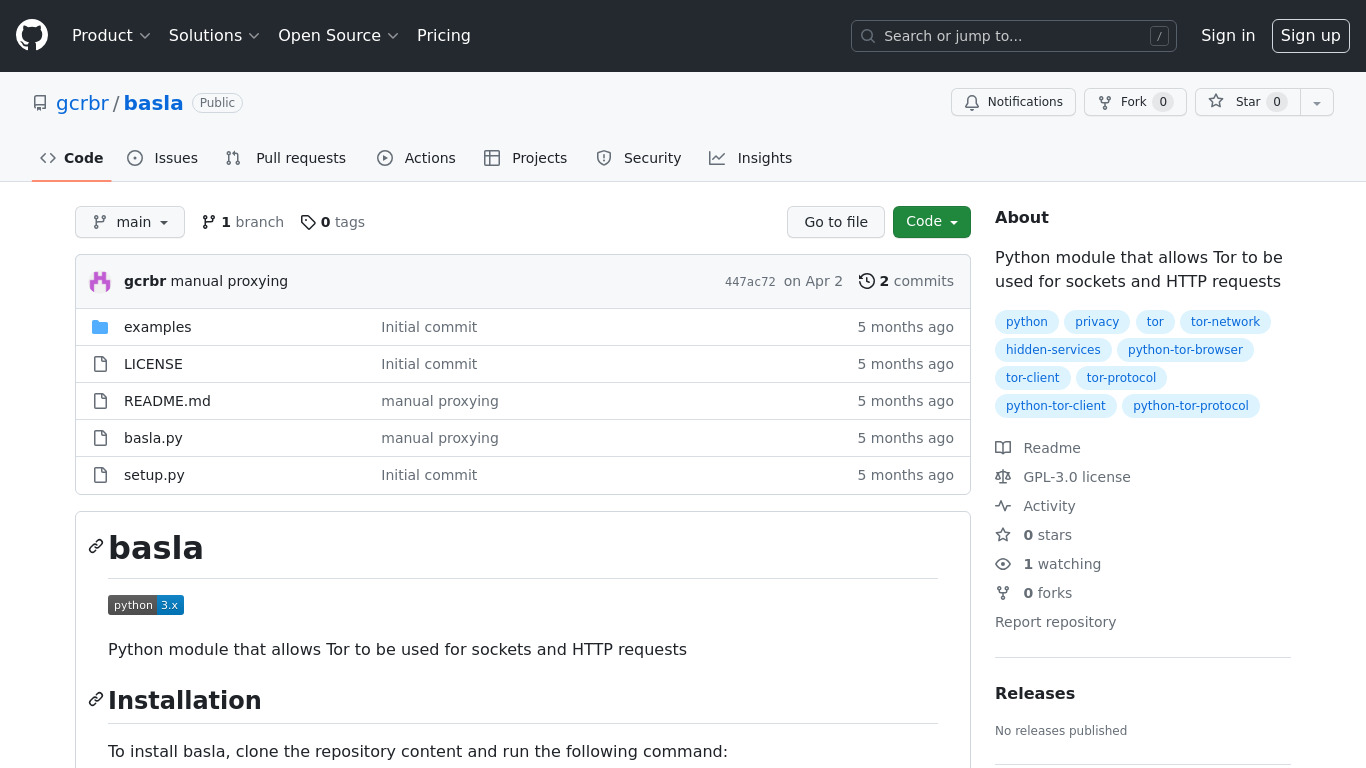Viewport: 1366px width, 768px height.
Task: Open the green Code dropdown button
Action: [932, 222]
